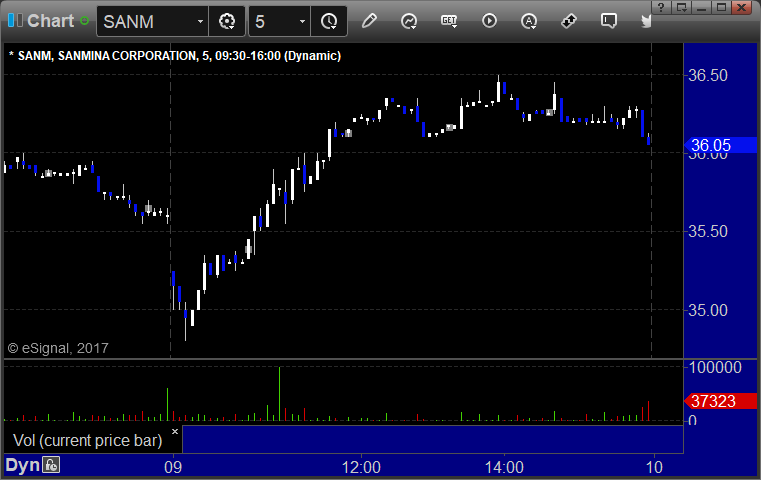Click the 37323 volume value marker
This screenshot has height=480, width=761.
click(x=720, y=401)
